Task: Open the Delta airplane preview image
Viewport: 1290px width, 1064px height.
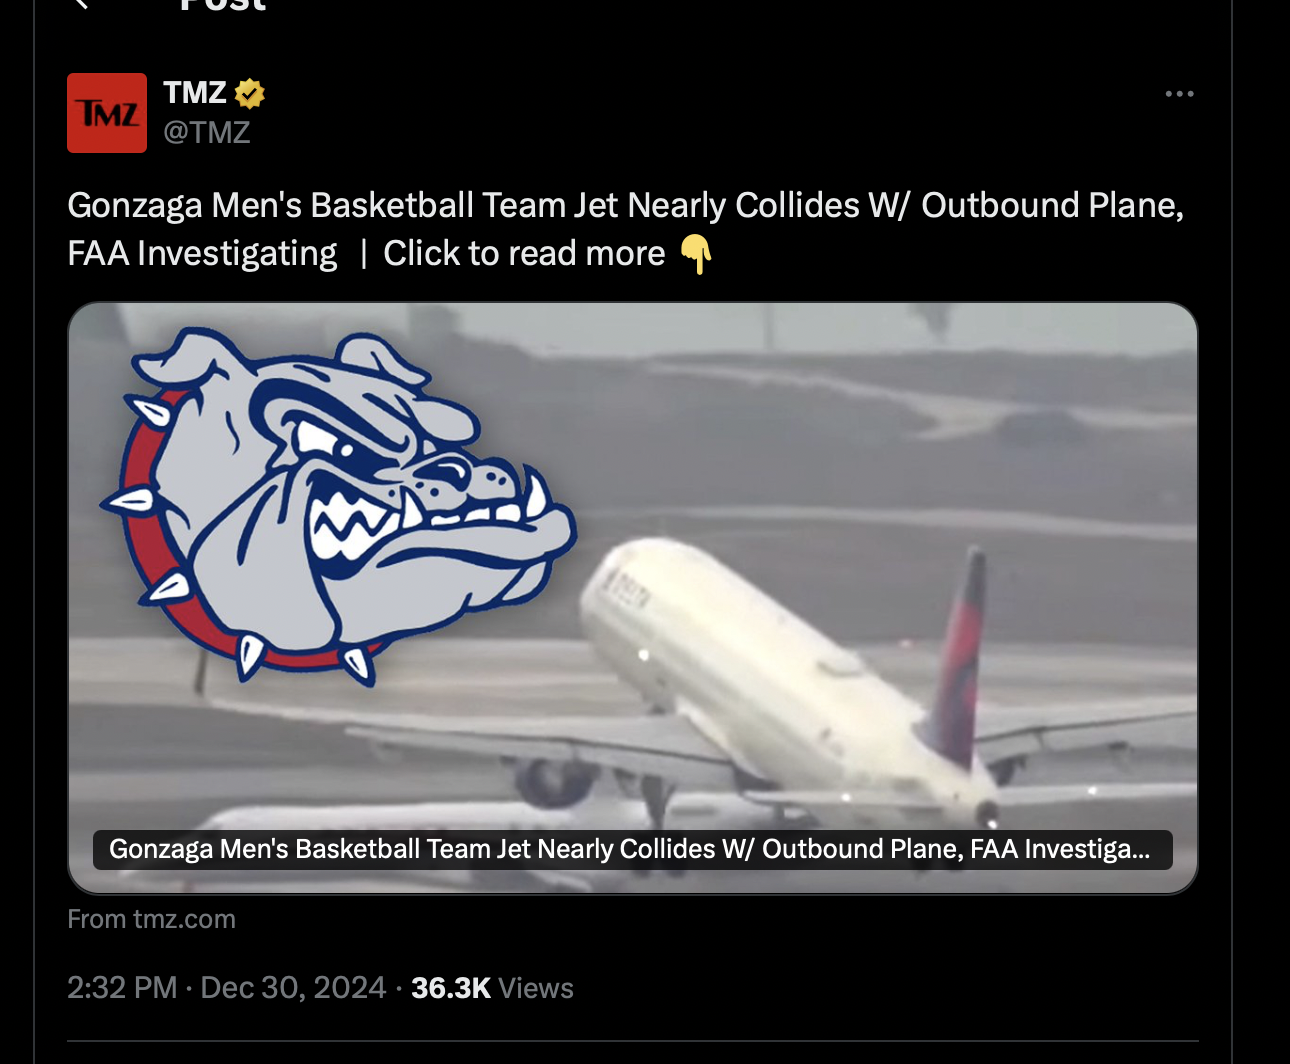Action: (632, 597)
